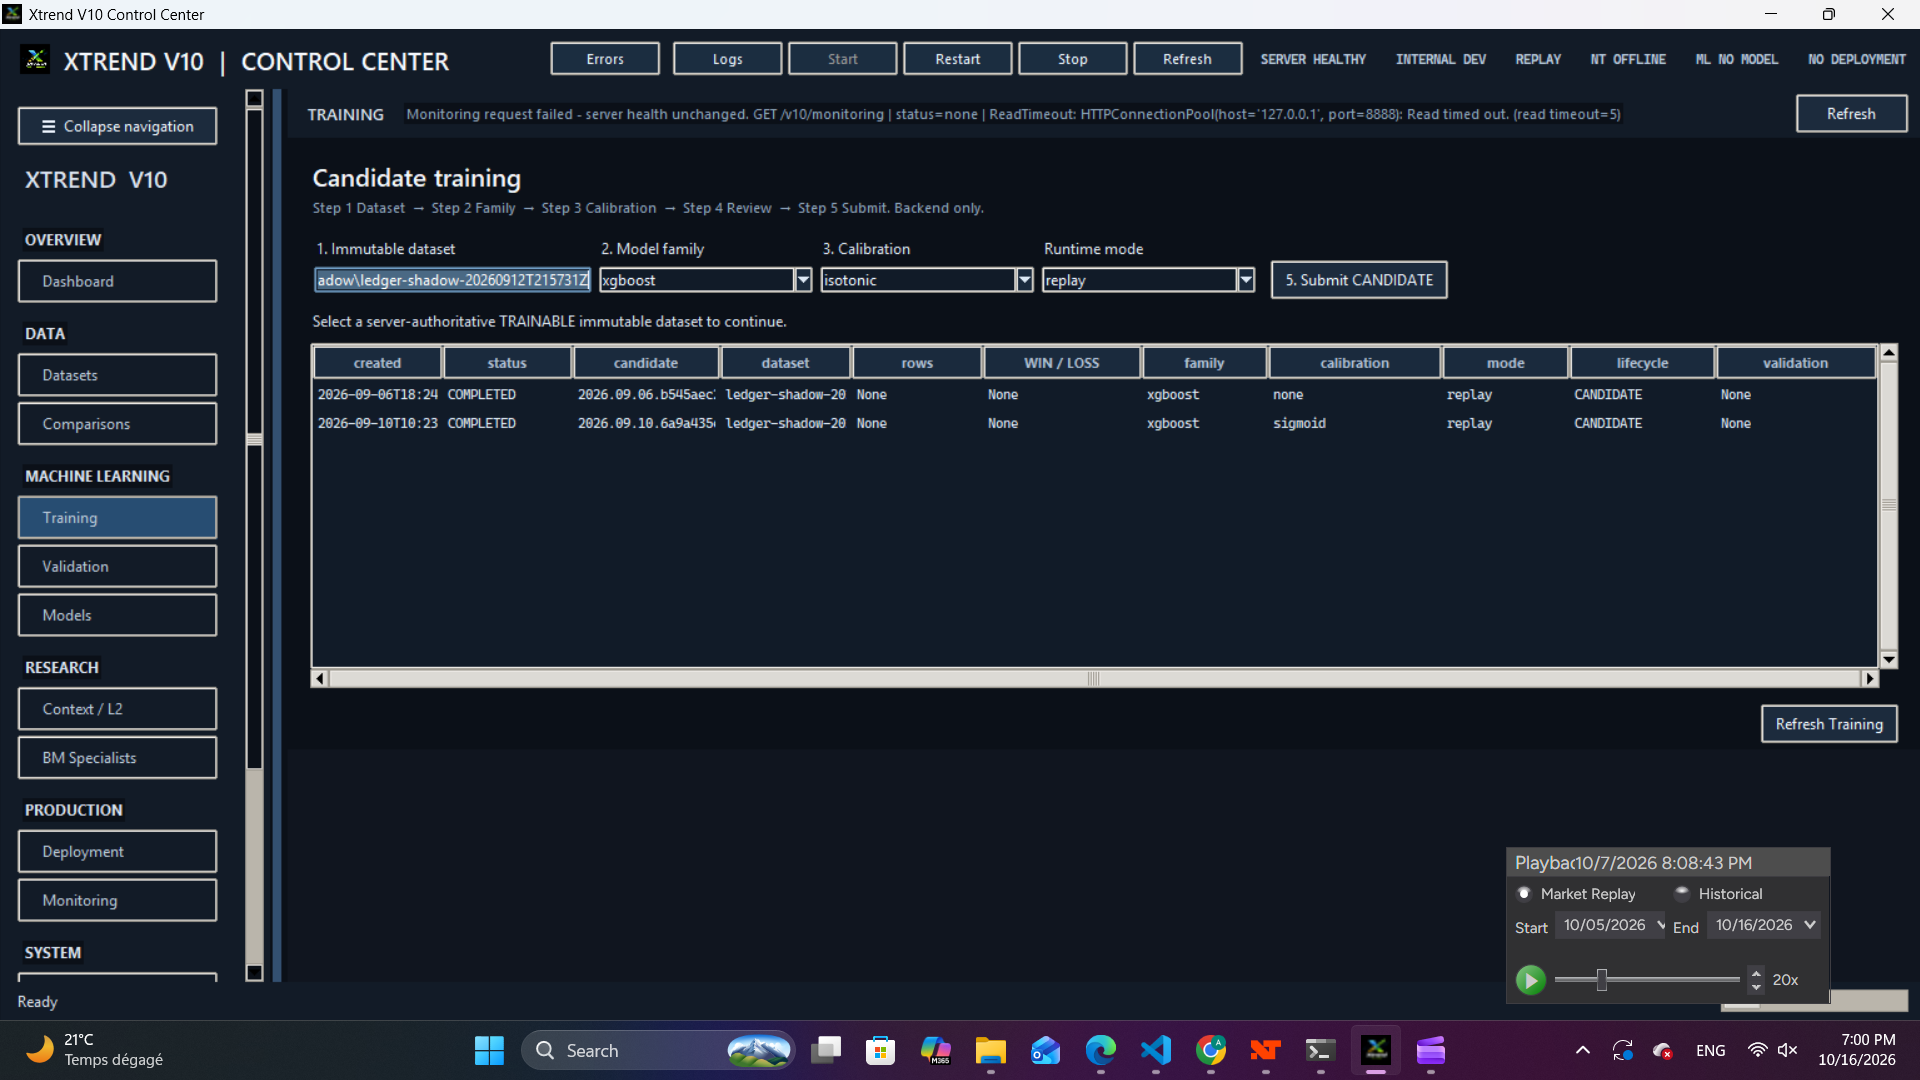Open the purple stacked-layers taskbar app
Viewport: 1920px width, 1080px height.
[x=1431, y=1050]
